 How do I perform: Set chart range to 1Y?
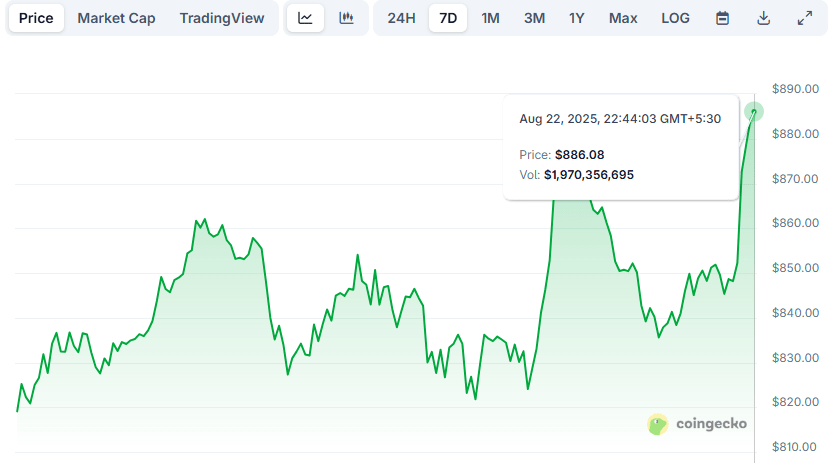point(577,18)
